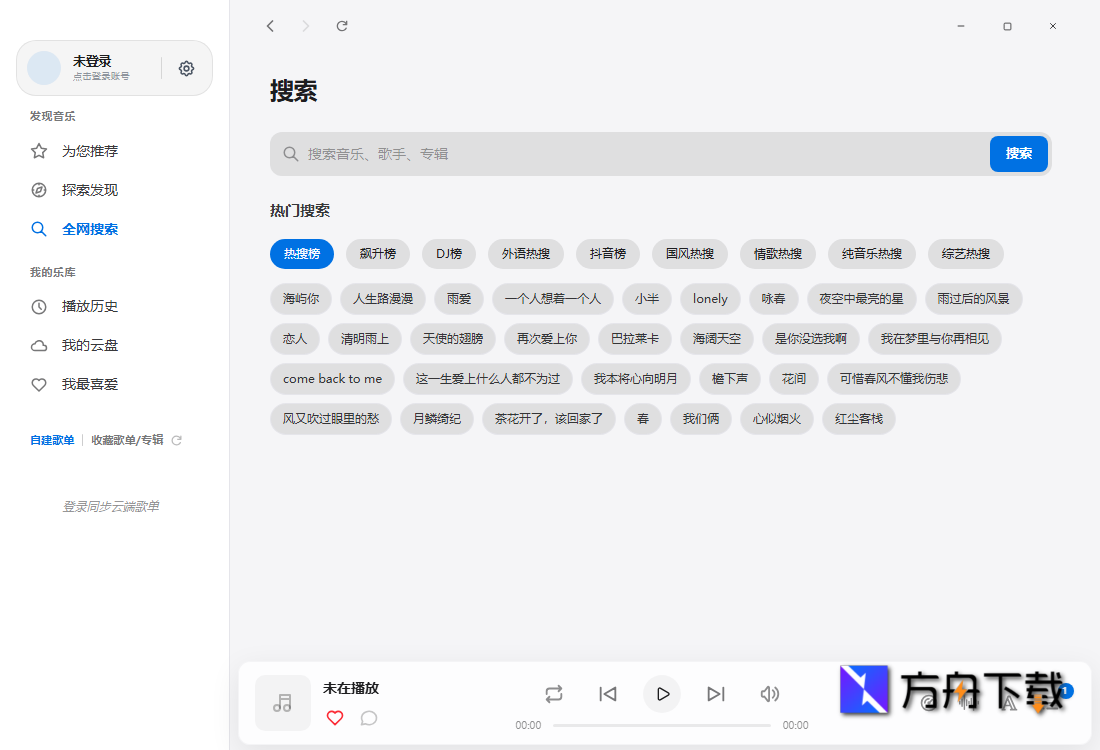Viewport: 1100px width, 750px height.
Task: Open the 探索发现 compass icon
Action: coord(38,190)
